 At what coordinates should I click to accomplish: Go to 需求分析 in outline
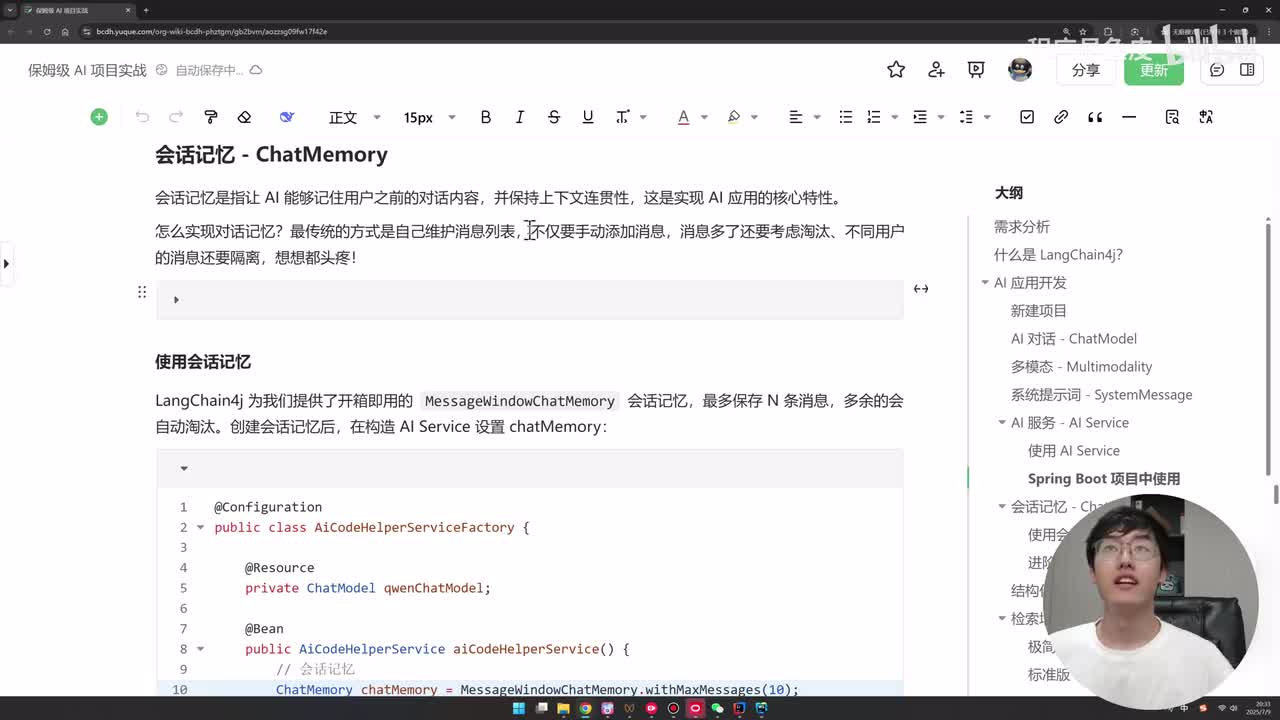click(x=1022, y=227)
